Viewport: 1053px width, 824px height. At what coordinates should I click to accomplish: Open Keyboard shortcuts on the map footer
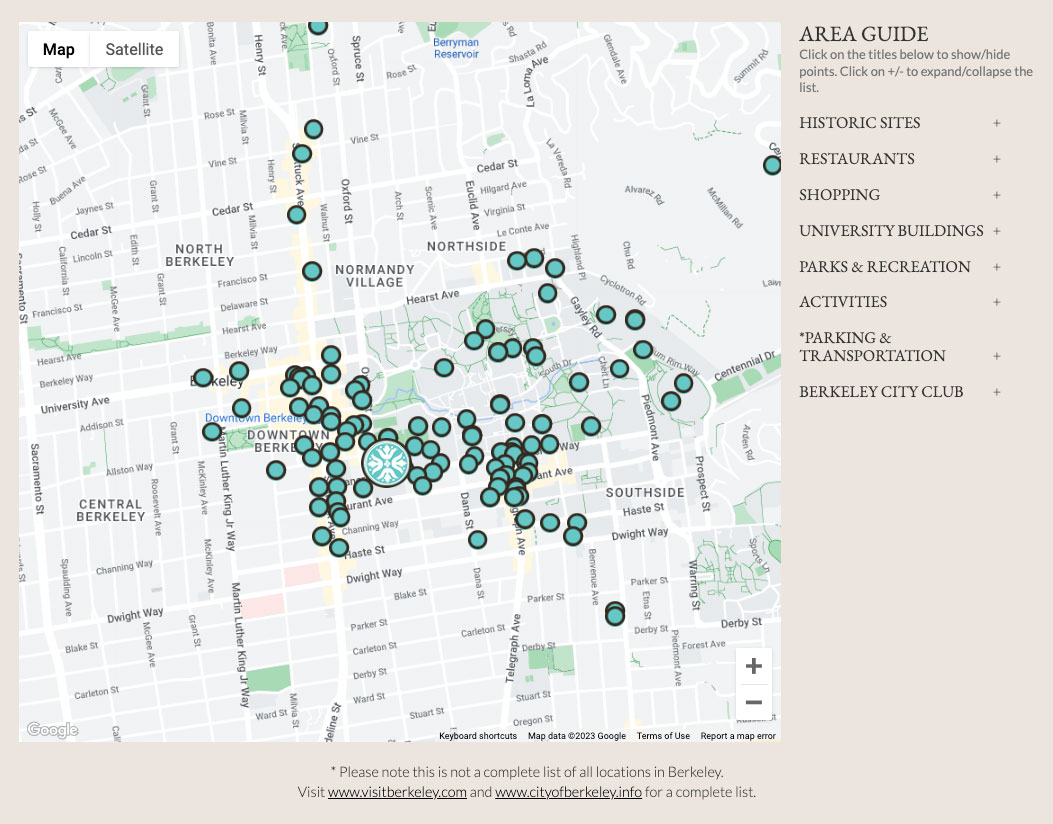pos(478,736)
